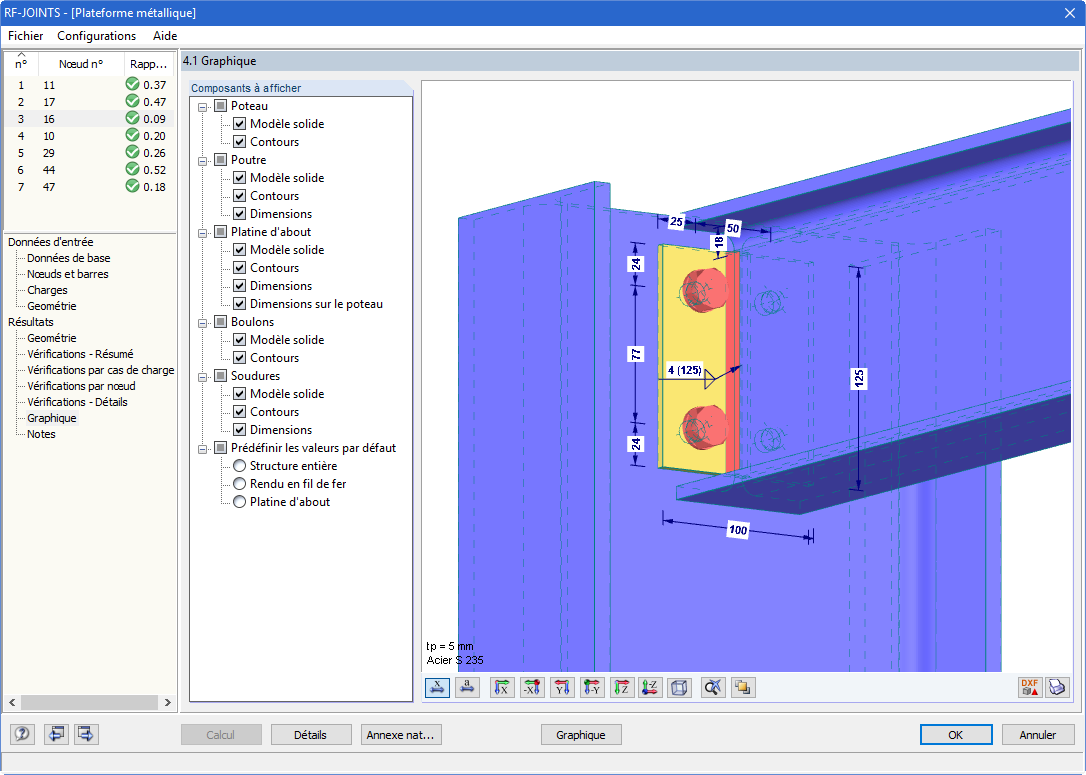Screen dimensions: 1086x775
Task: Collapse the Poutre tree node
Action: [x=203, y=161]
